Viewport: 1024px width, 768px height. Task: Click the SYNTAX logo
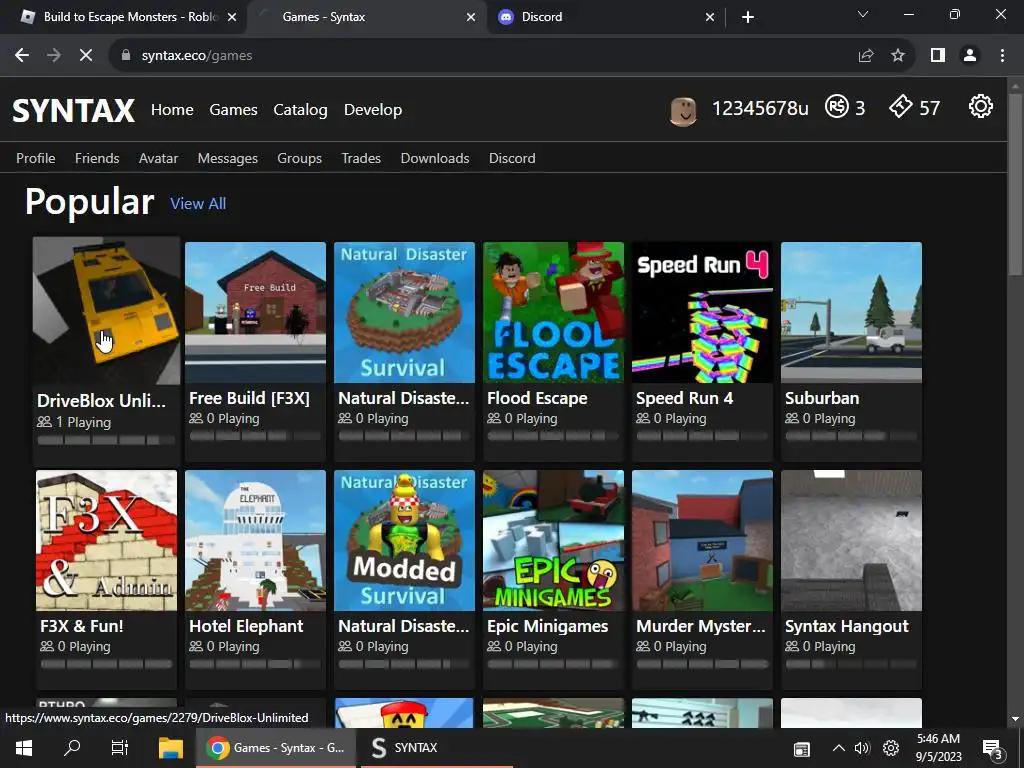(x=74, y=110)
